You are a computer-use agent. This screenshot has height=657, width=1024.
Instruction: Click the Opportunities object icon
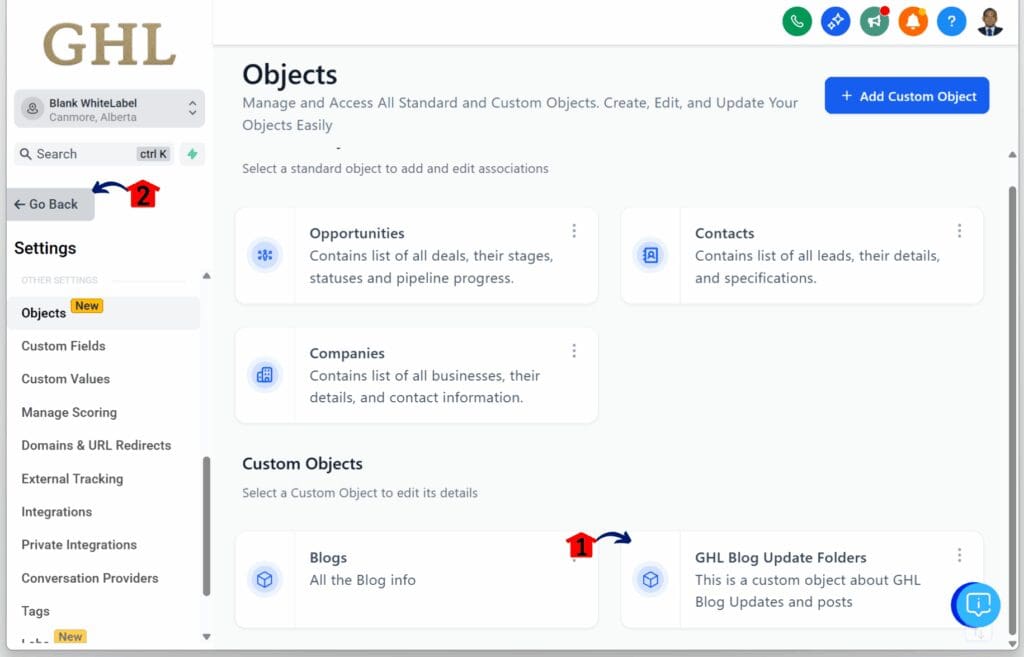point(265,256)
